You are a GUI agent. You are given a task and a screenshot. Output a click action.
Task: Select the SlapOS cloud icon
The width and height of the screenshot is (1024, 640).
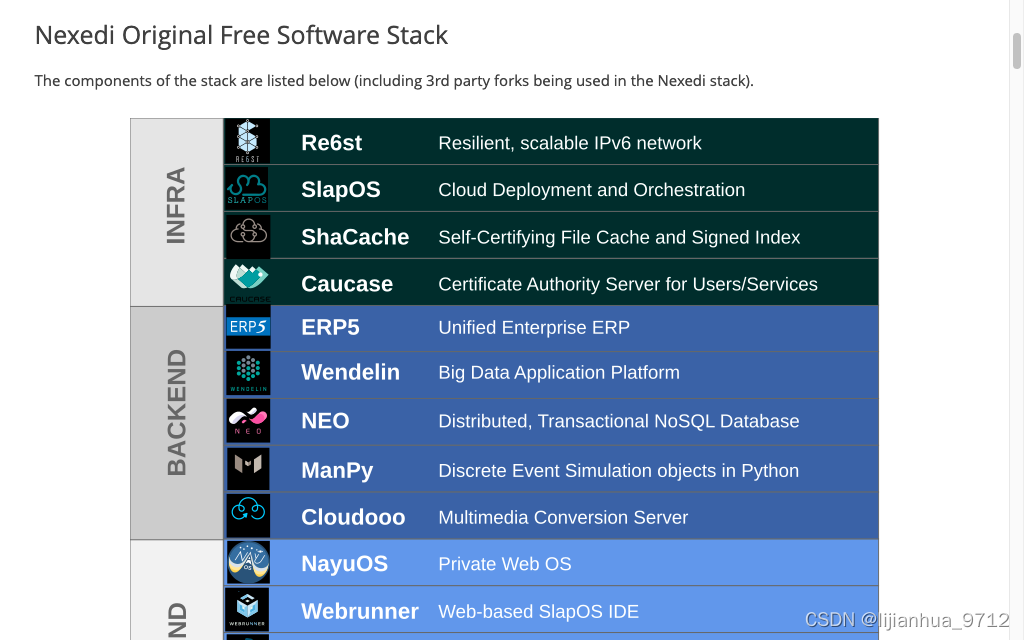(248, 188)
